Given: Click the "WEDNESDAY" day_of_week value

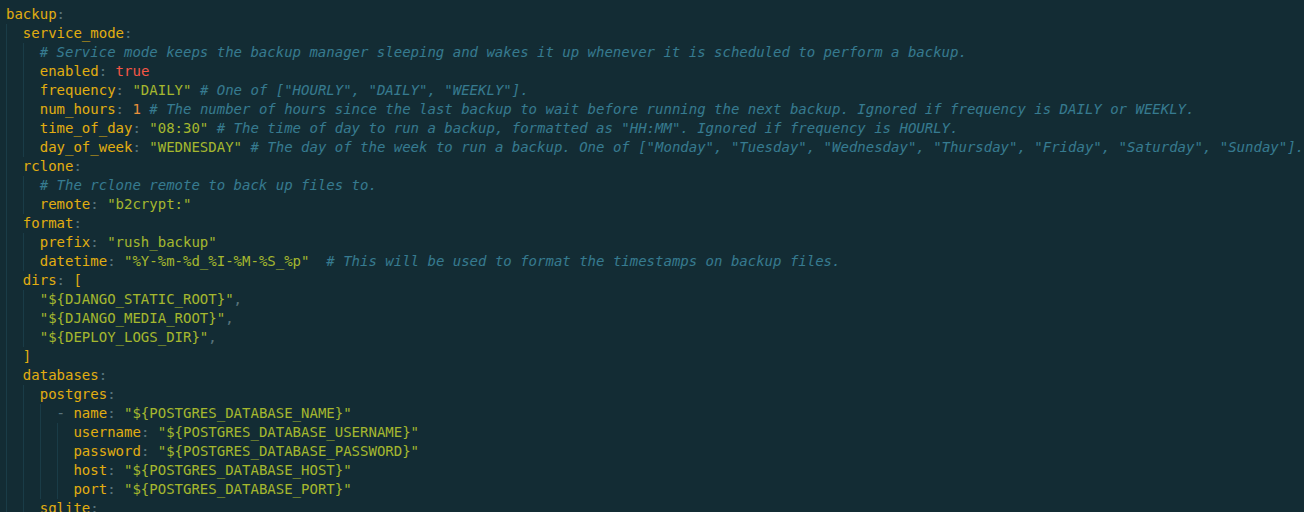Looking at the screenshot, I should point(195,147).
